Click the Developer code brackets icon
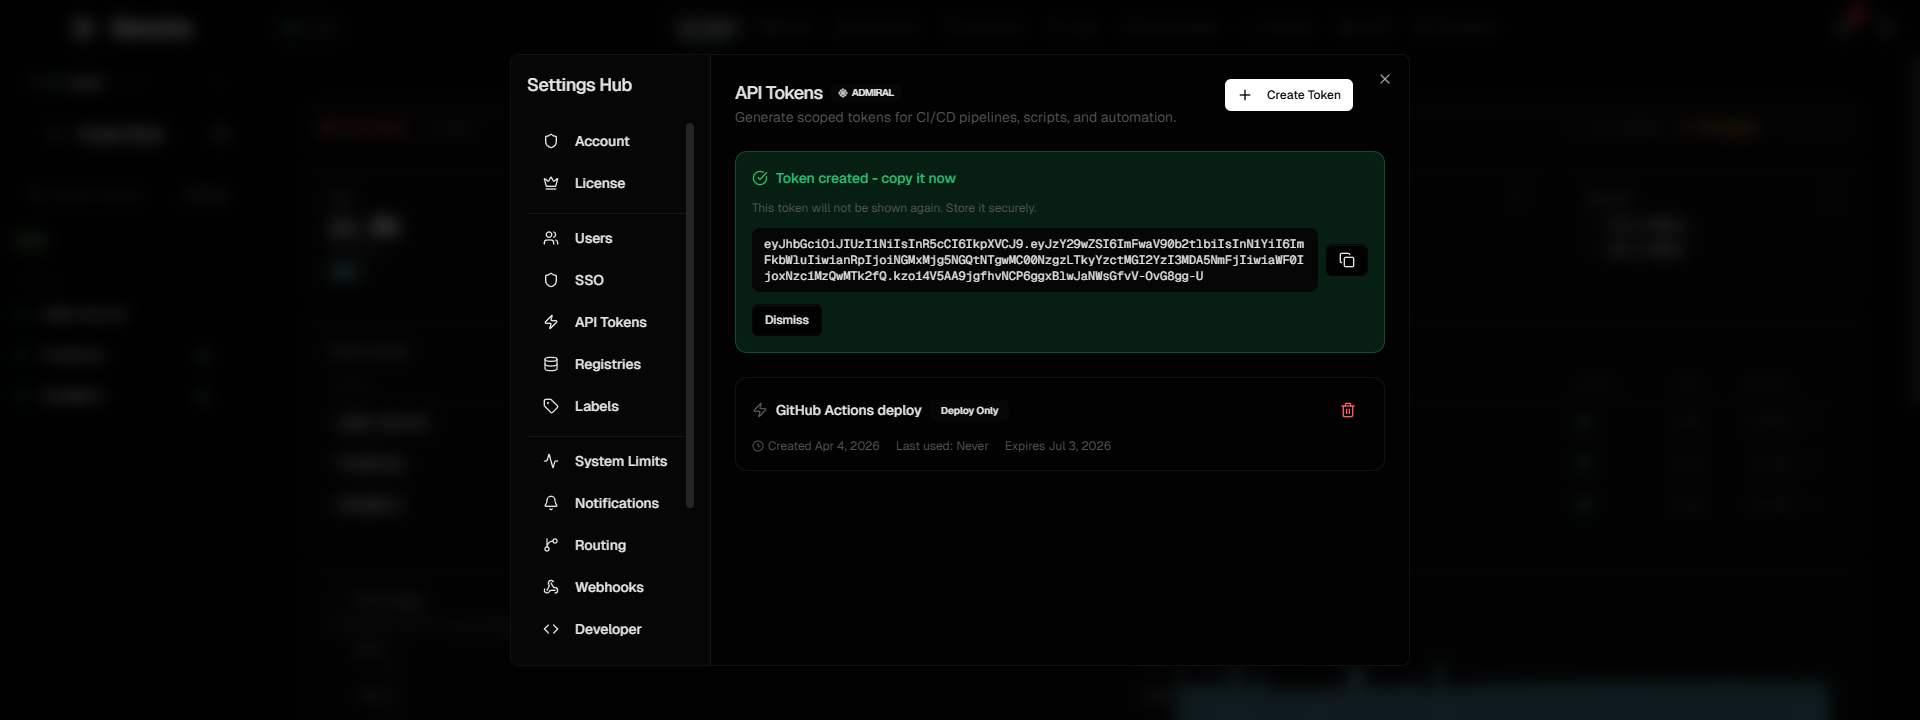1920x720 pixels. (x=551, y=629)
